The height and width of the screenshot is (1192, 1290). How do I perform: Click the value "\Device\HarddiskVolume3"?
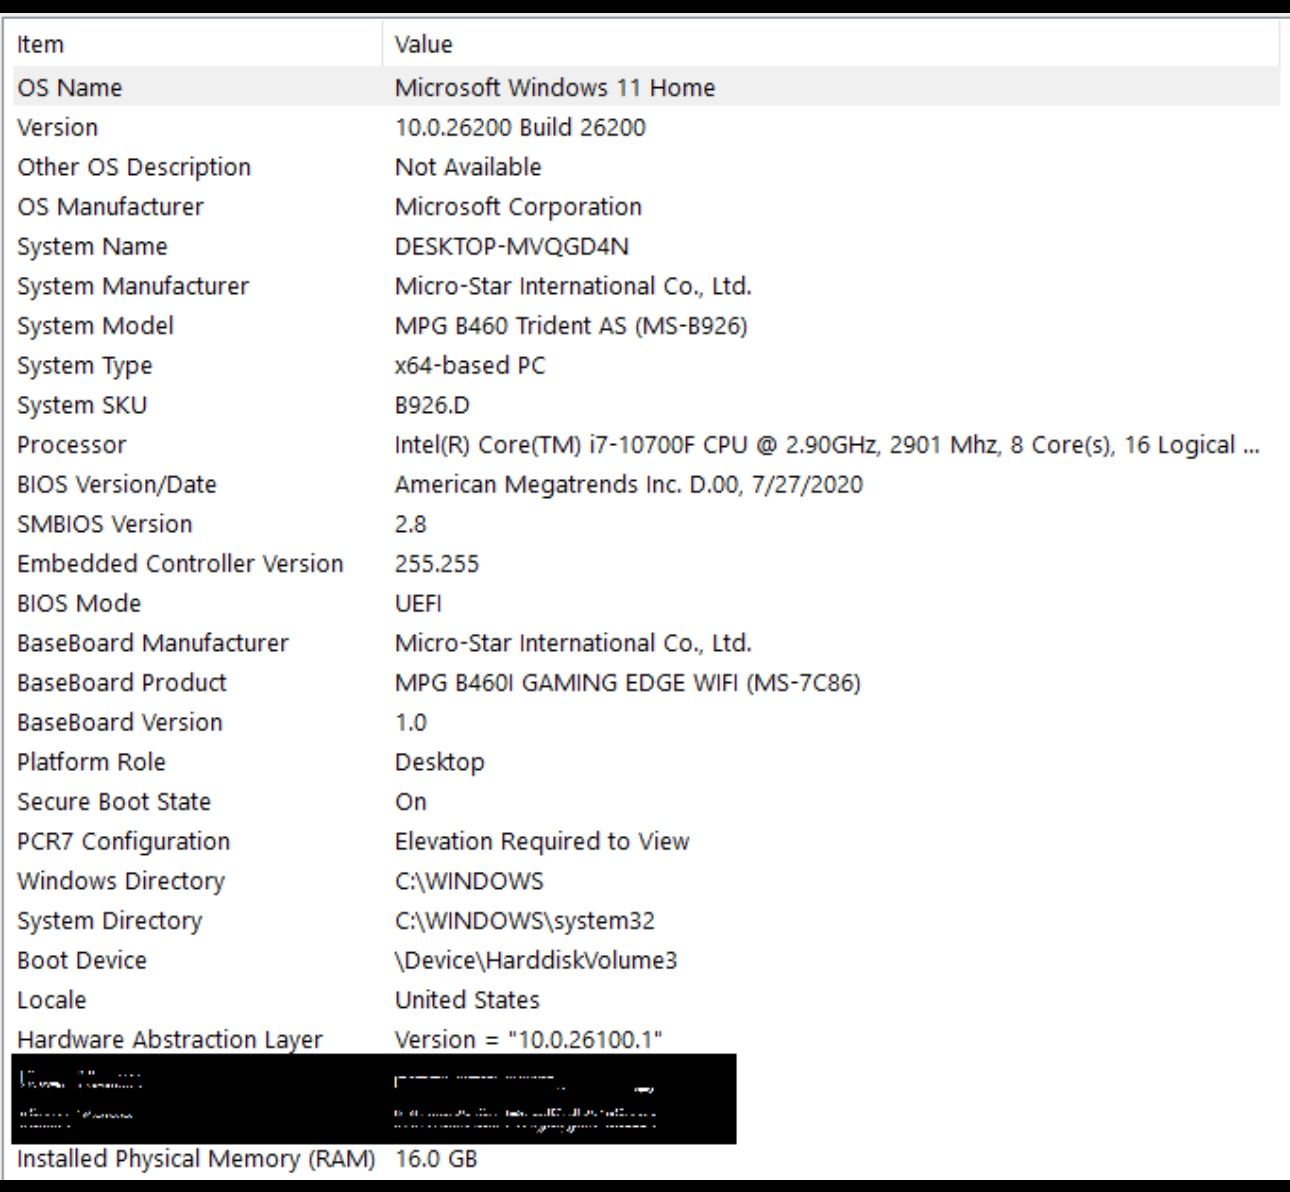point(536,961)
